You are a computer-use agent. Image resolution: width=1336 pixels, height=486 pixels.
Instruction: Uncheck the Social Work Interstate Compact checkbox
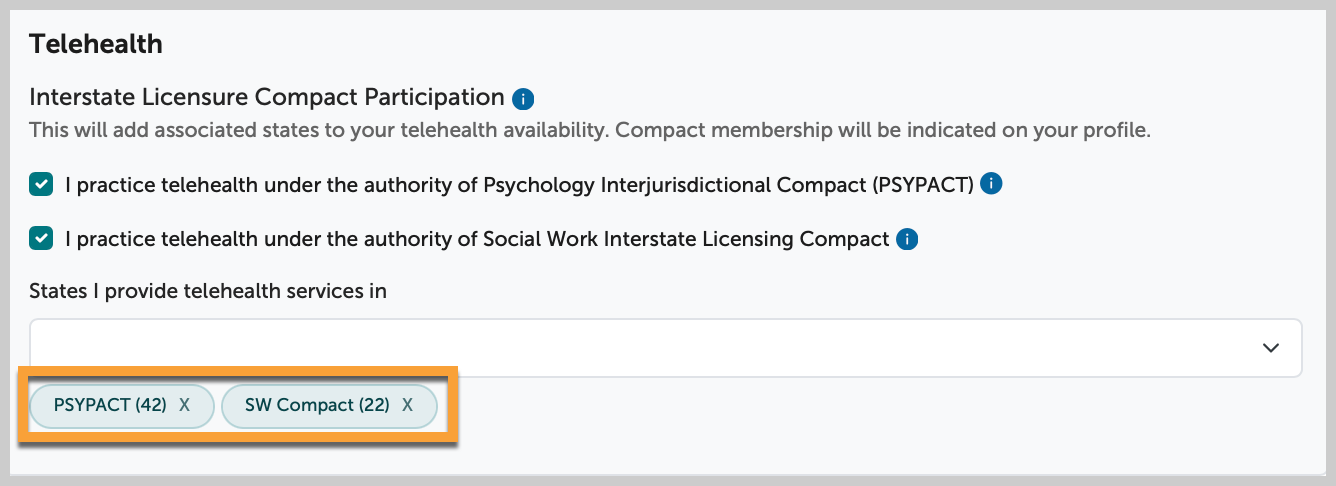[41, 239]
